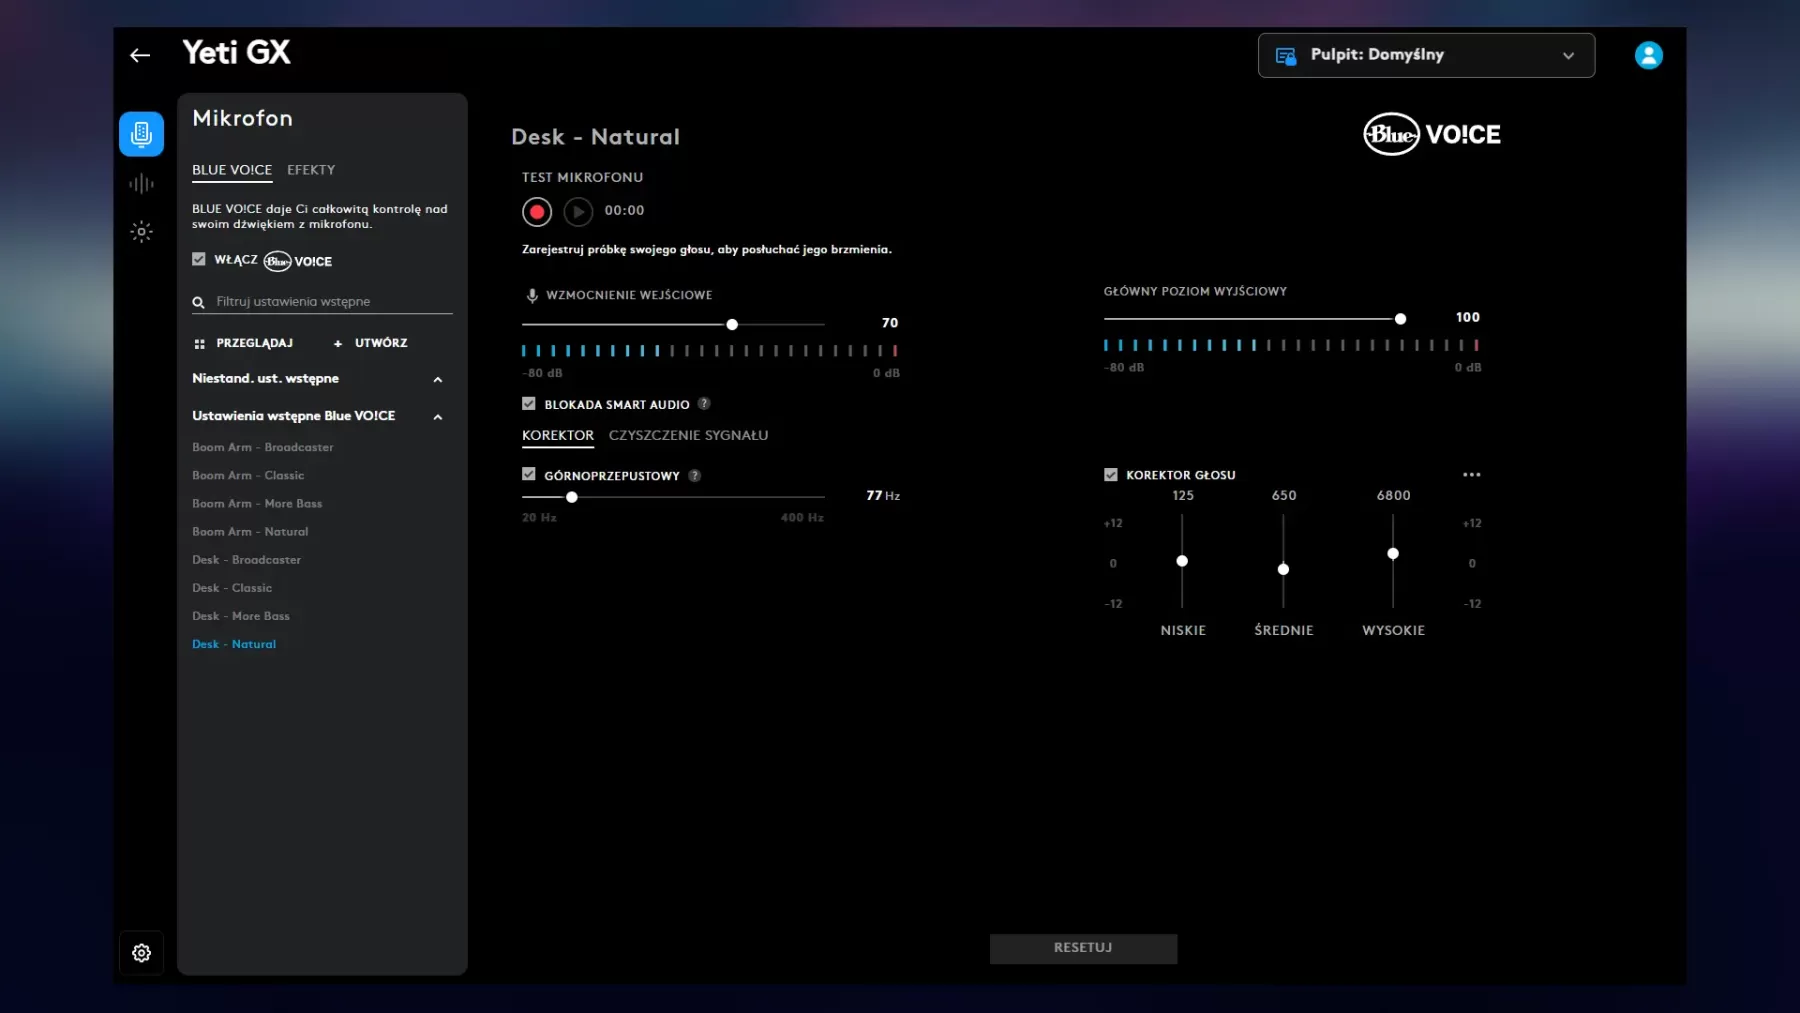
Task: Open settings gear at bottom left
Action: point(141,953)
